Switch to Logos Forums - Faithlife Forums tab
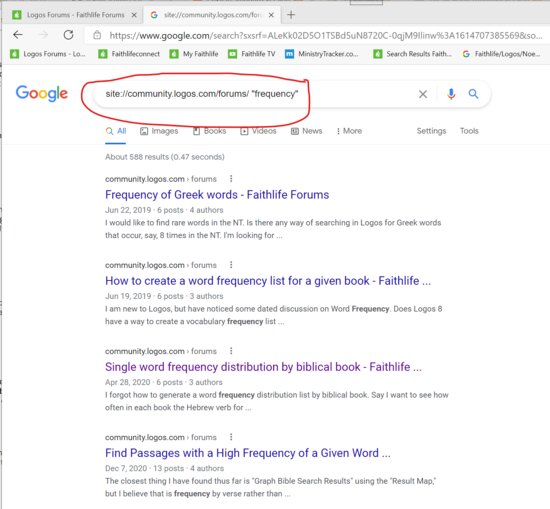The height and width of the screenshot is (509, 550). [x=76, y=15]
